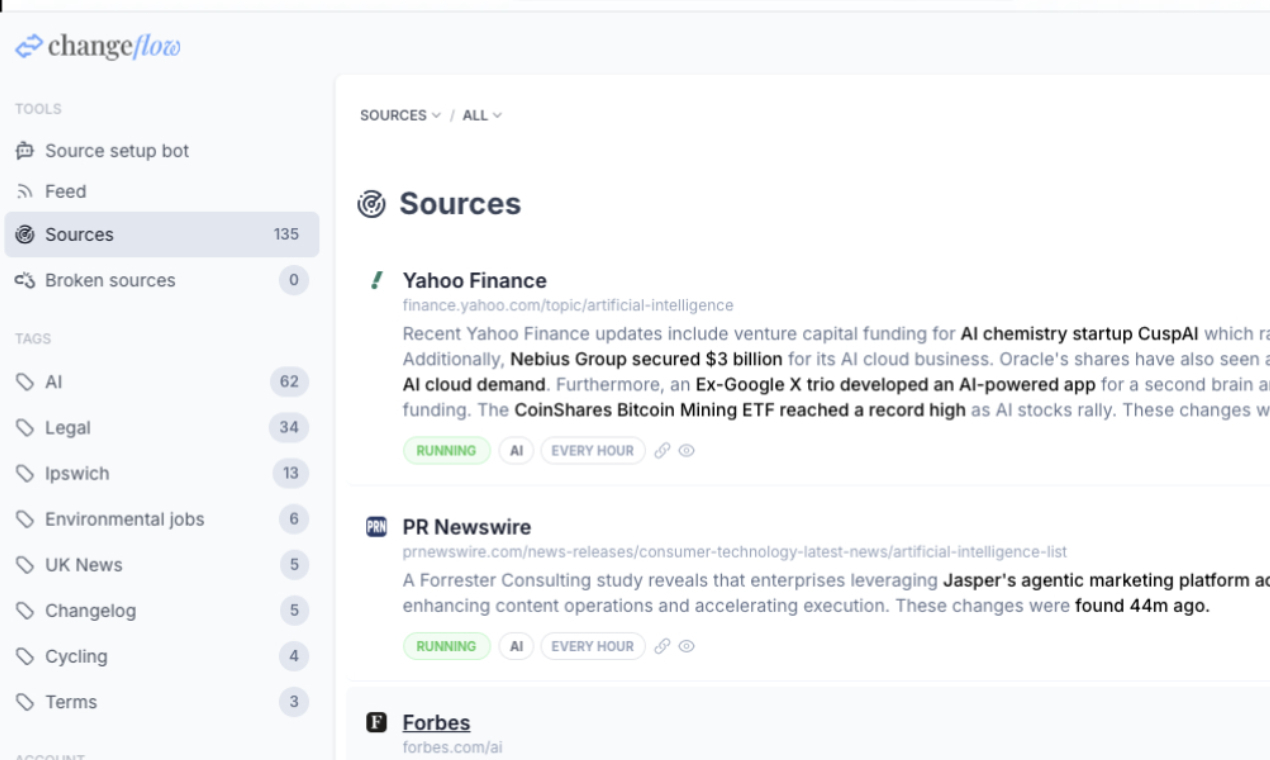Click the PR Newswire source icon

376,527
